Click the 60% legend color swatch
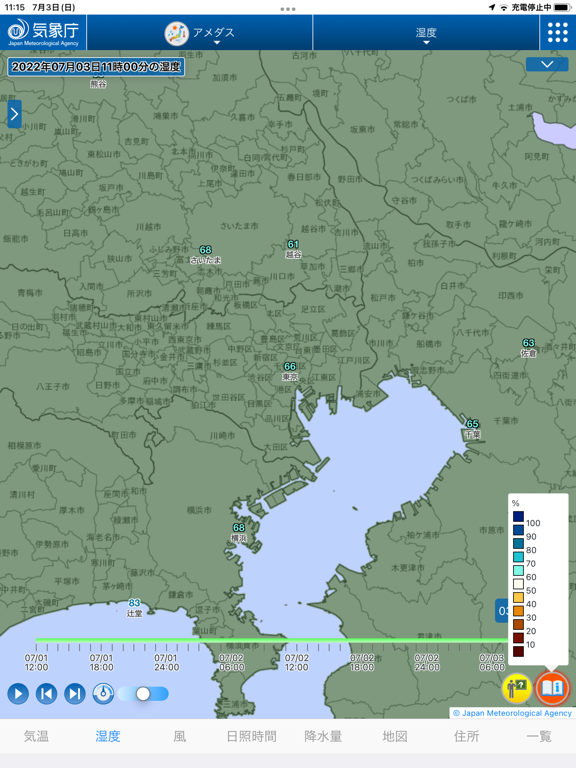The height and width of the screenshot is (768, 576). [x=518, y=570]
